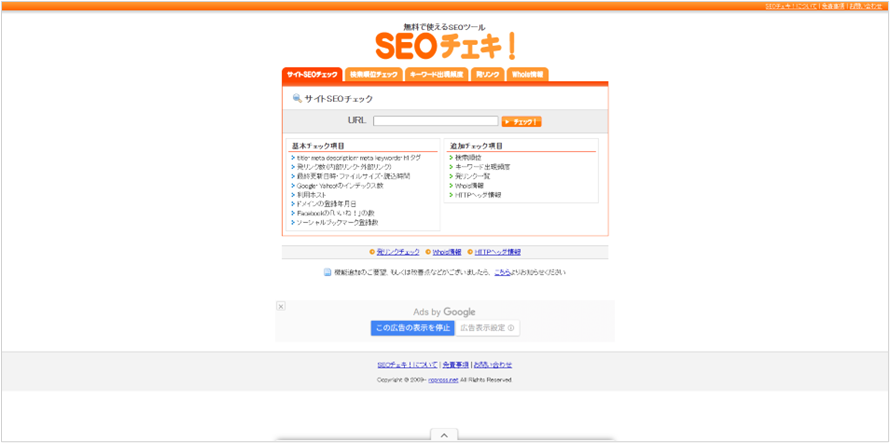Open the 発リンク tab
This screenshot has width=890, height=443.
coord(487,75)
